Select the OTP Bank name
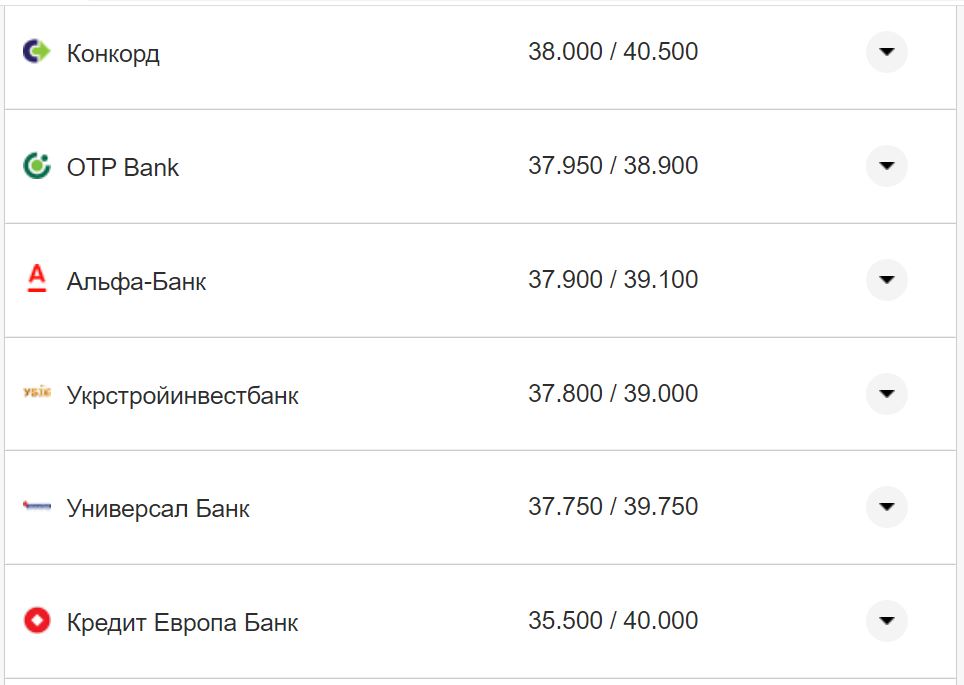 click(x=123, y=167)
